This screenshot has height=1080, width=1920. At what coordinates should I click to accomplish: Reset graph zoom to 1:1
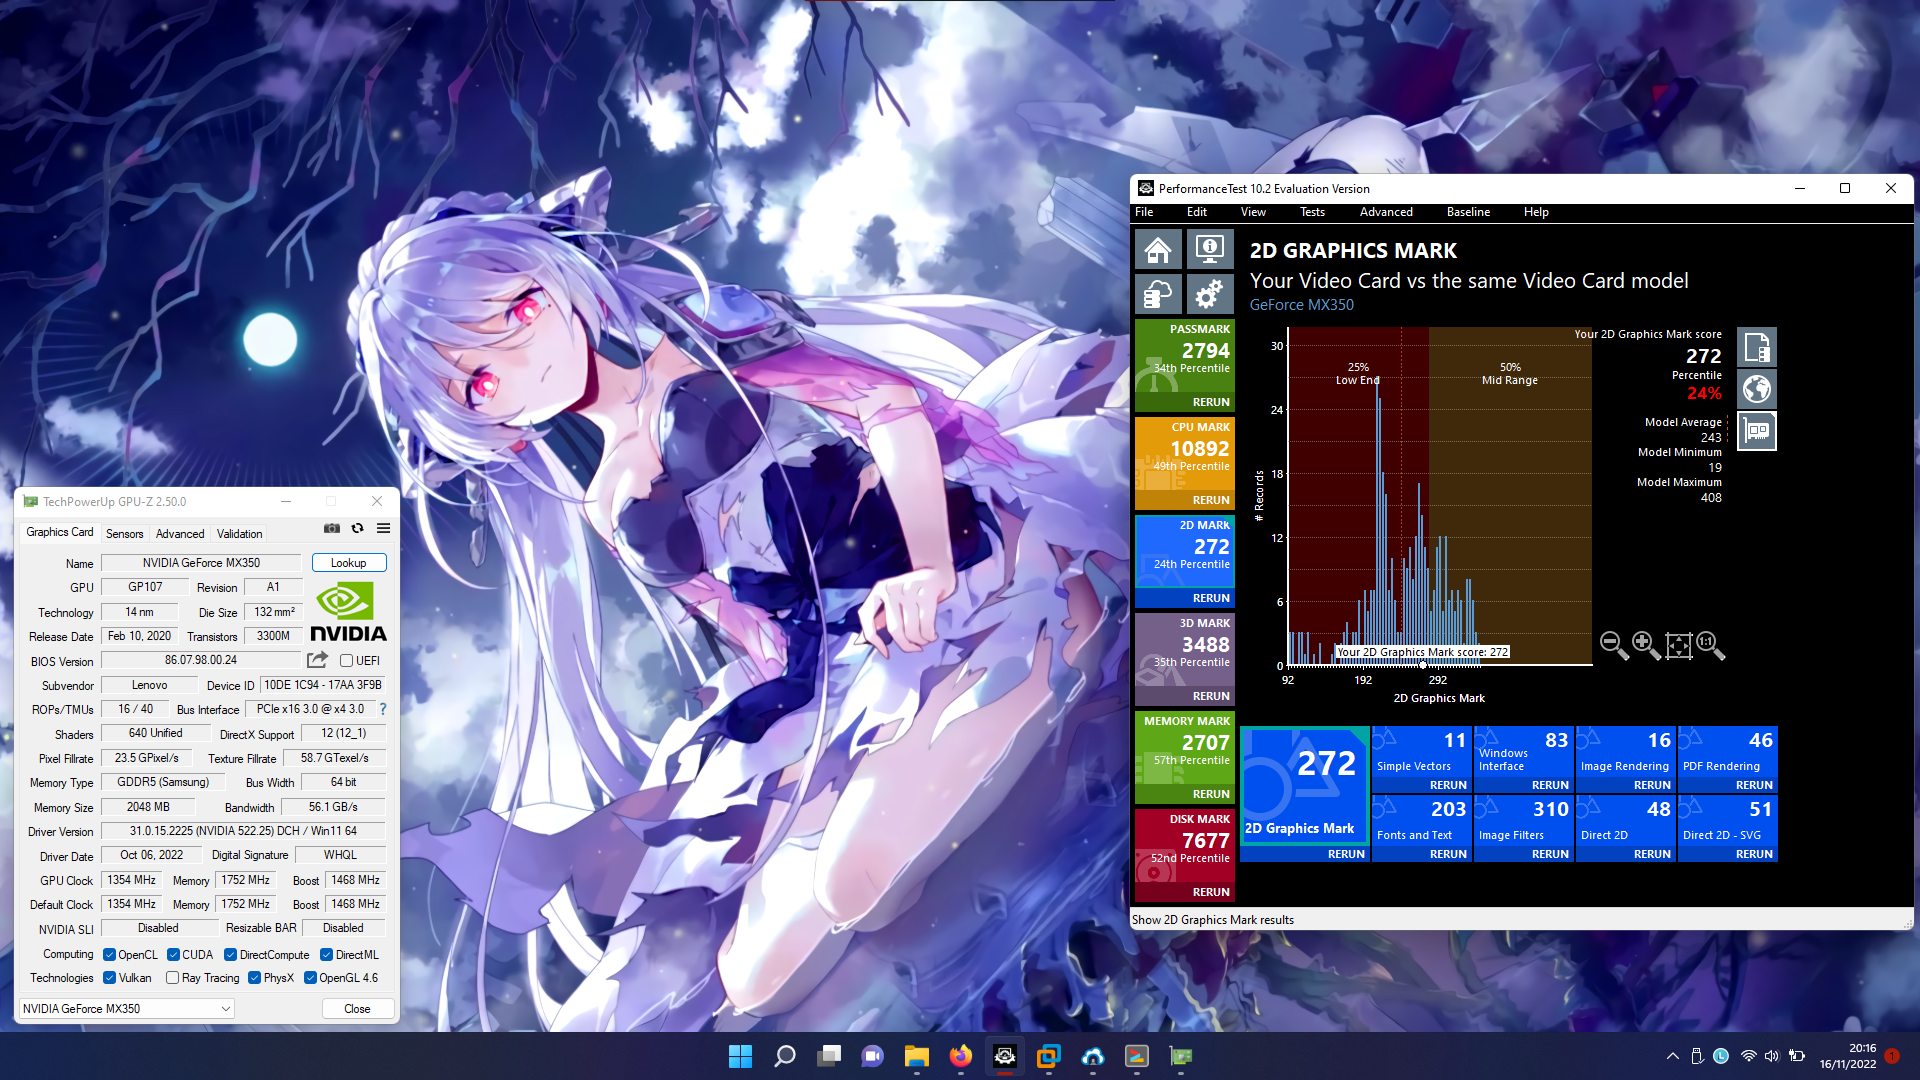click(x=1710, y=645)
